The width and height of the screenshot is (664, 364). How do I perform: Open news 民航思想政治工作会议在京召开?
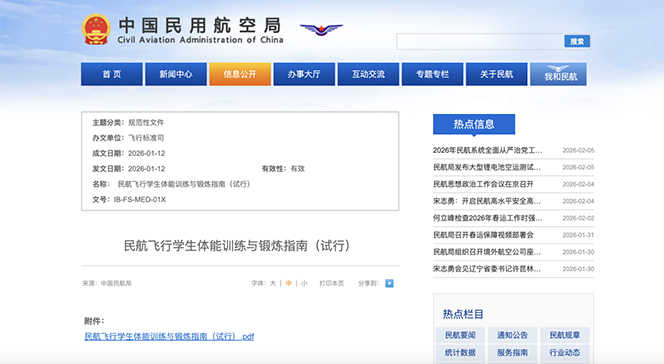(x=483, y=184)
